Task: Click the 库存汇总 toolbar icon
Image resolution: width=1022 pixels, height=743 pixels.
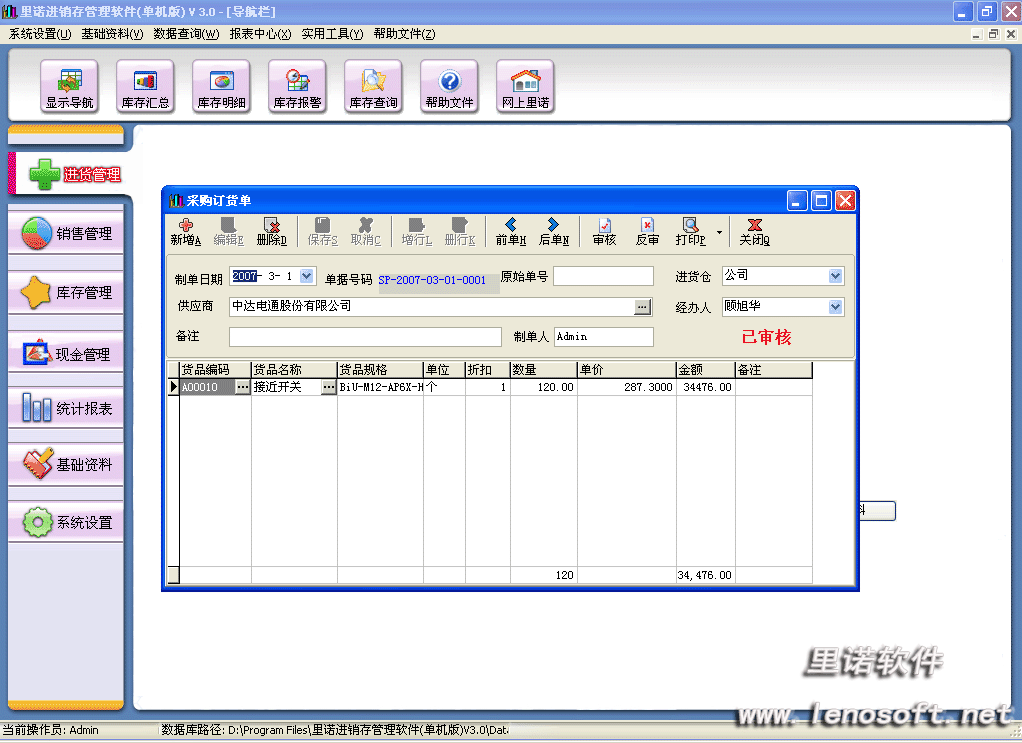Action: coord(145,86)
